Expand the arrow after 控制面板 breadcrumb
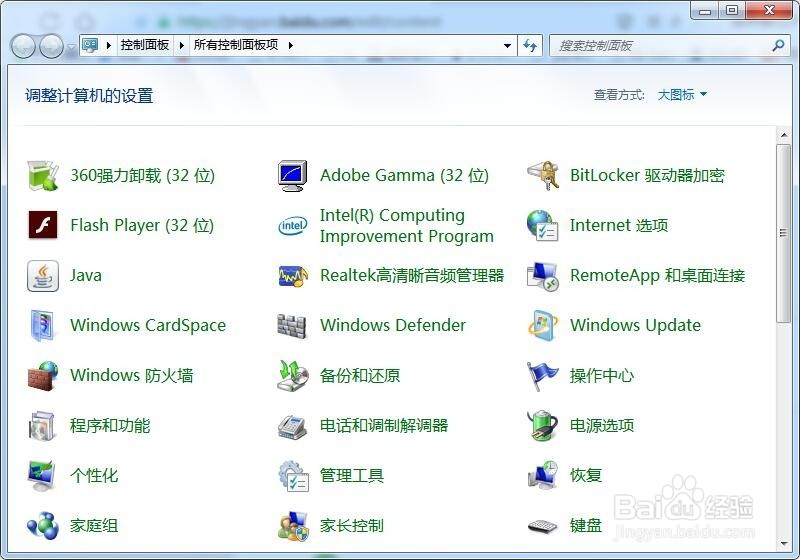Viewport: 800px width, 560px height. point(182,45)
